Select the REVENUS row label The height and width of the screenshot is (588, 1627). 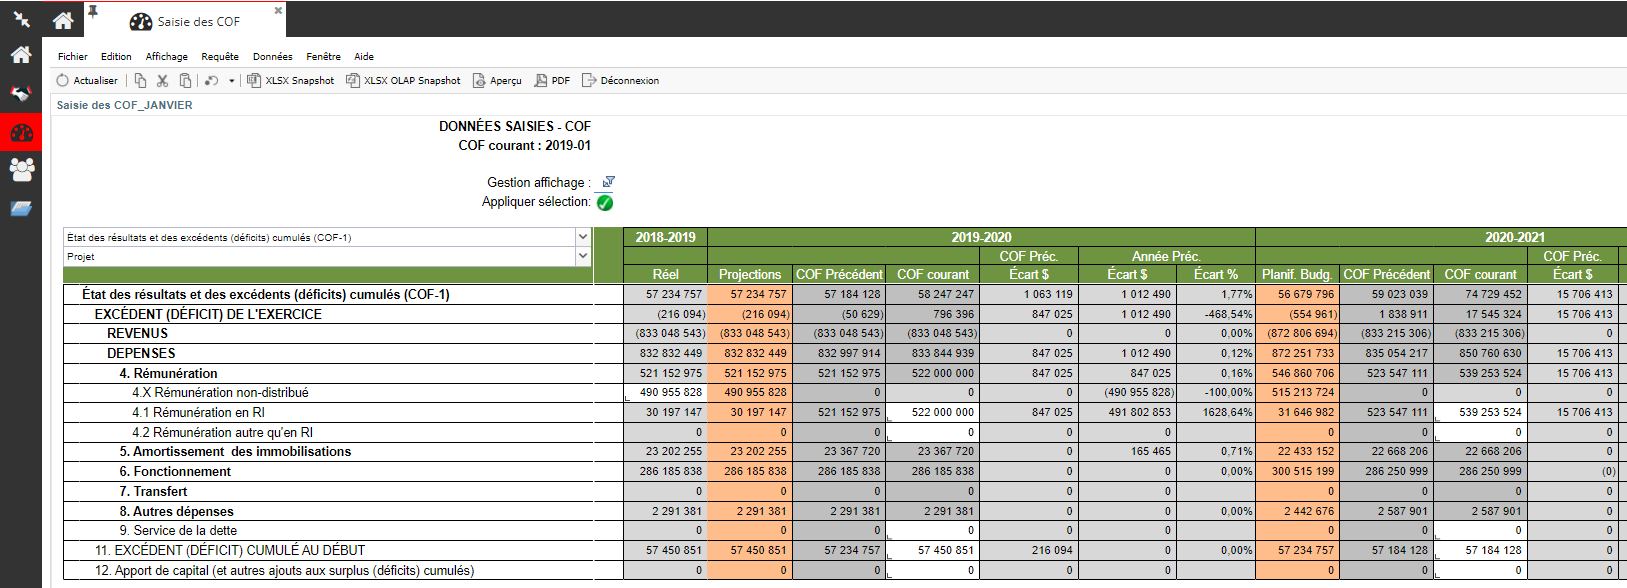tap(137, 333)
